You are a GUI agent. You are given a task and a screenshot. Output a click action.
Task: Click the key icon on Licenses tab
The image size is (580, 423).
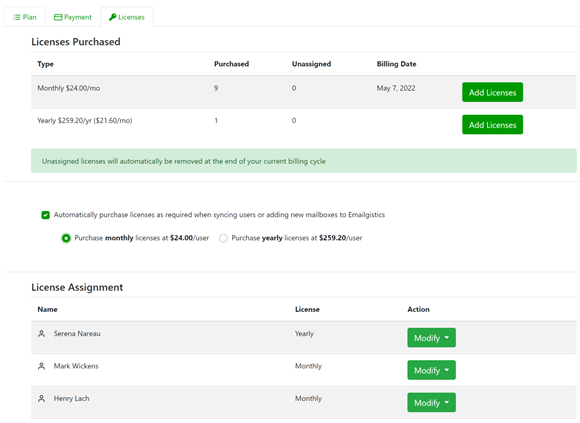pos(113,17)
